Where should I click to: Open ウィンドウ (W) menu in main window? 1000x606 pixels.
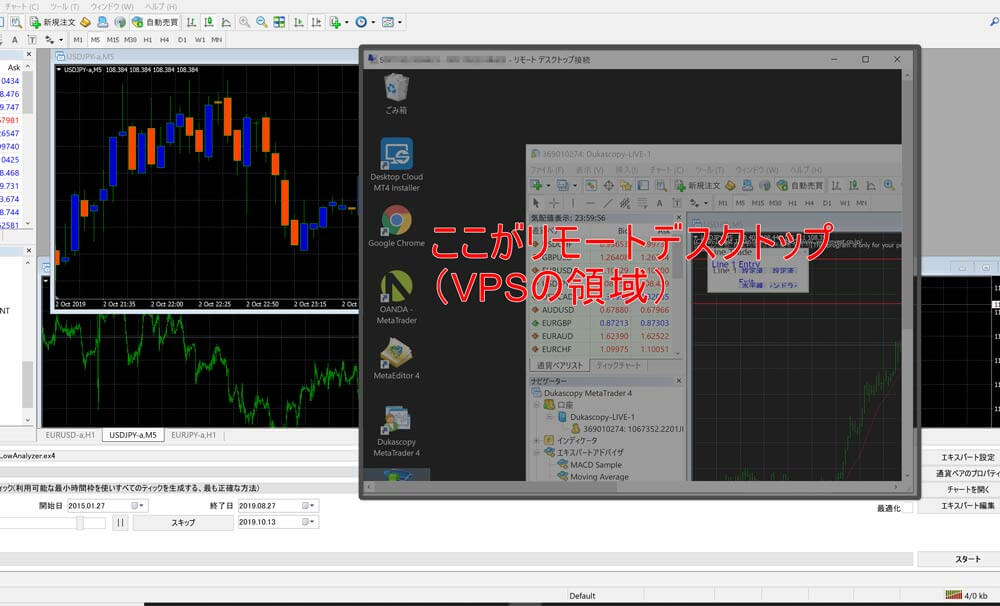point(112,6)
